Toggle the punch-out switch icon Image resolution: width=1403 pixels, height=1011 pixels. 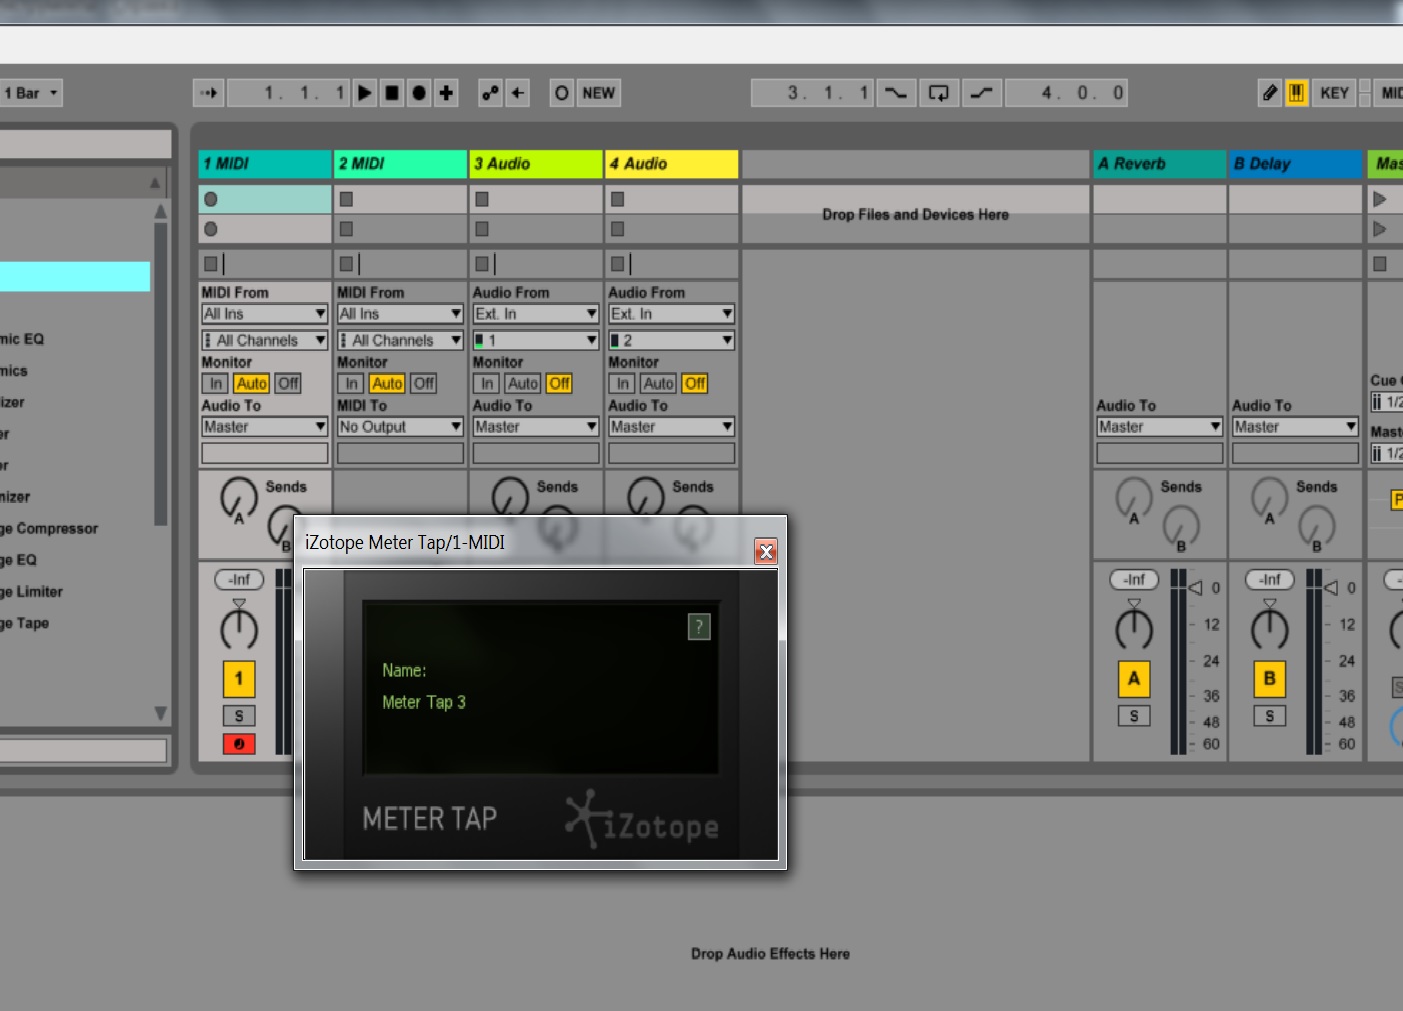click(x=982, y=93)
